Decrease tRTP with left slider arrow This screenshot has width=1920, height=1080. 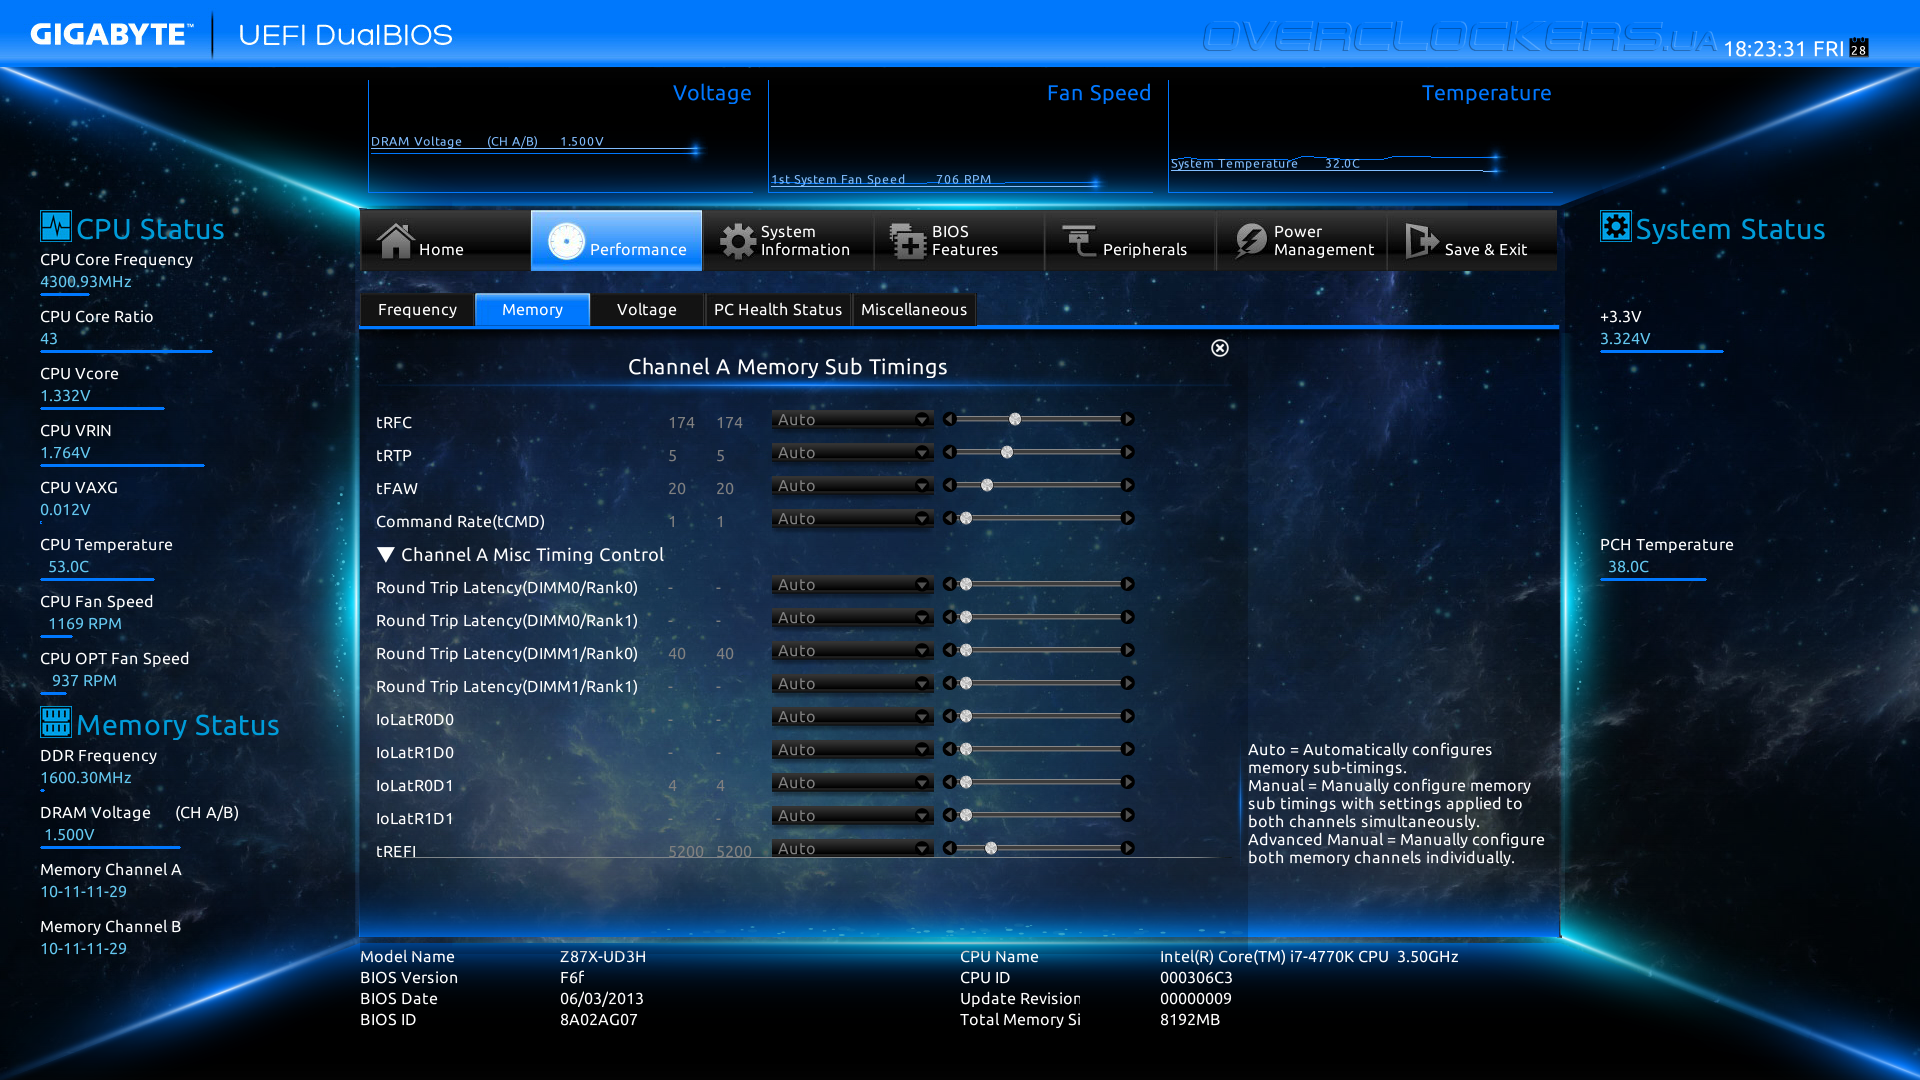950,452
